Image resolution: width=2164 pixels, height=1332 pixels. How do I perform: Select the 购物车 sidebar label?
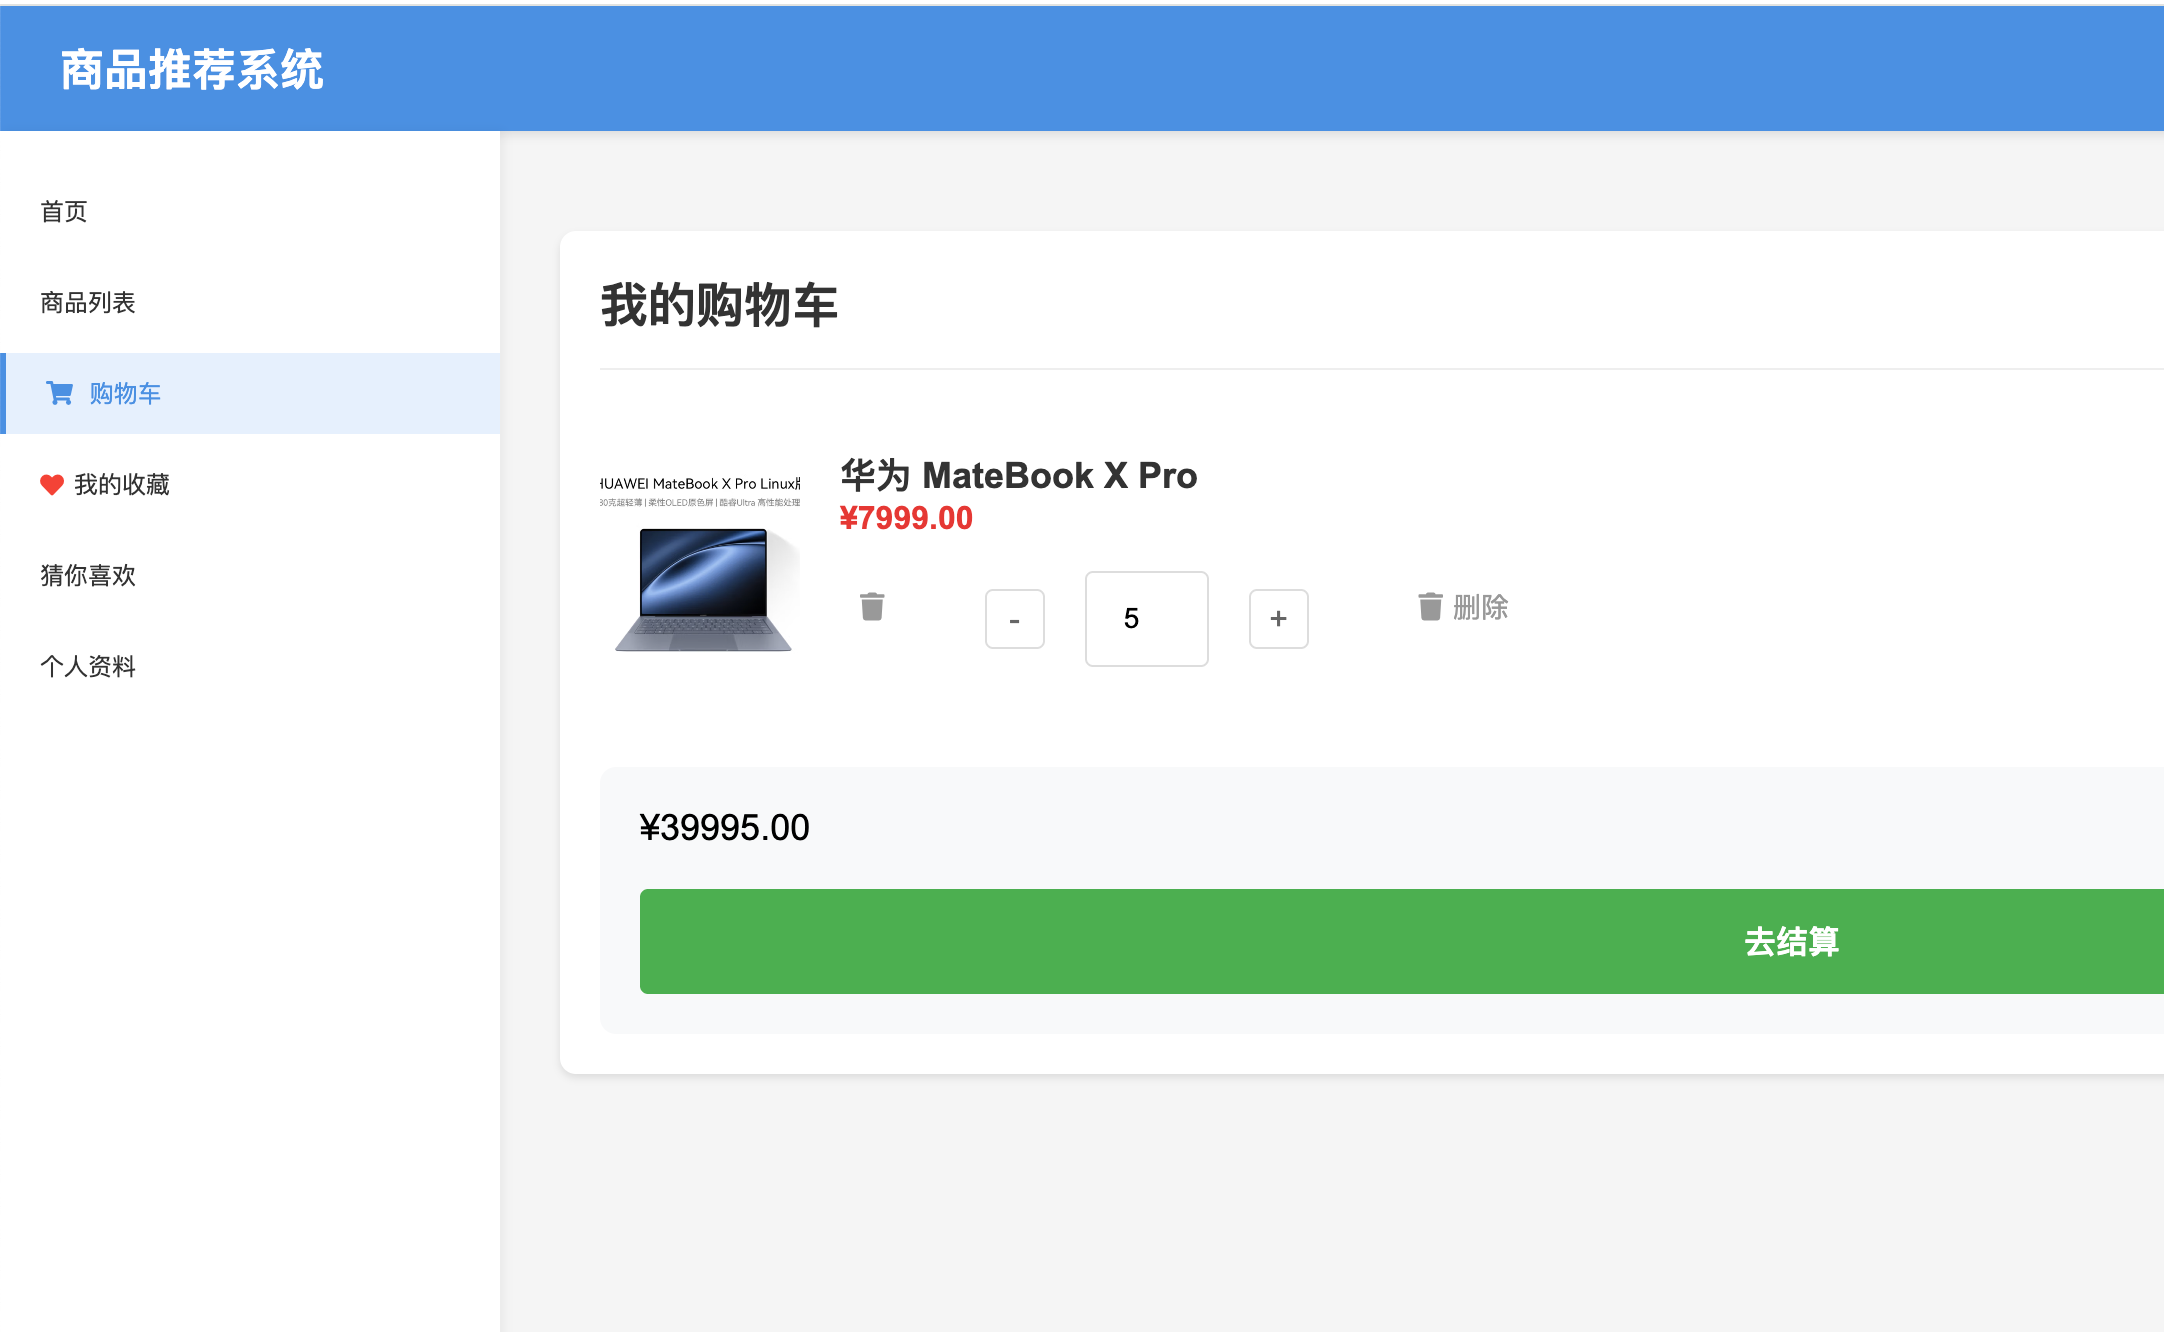(x=125, y=394)
